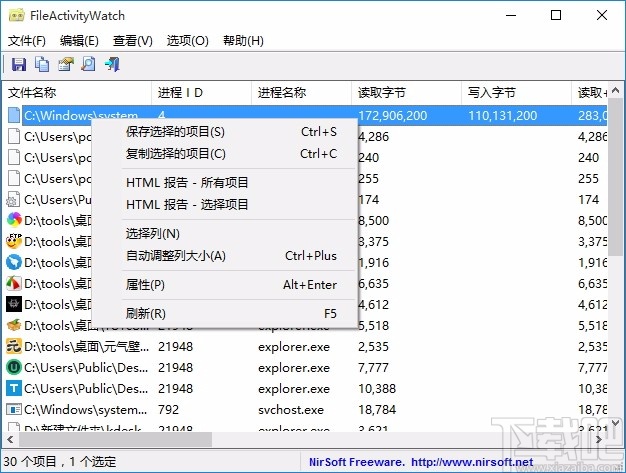Click the horizontal scrollbar left arrow
The width and height of the screenshot is (626, 473).
click(x=10, y=439)
